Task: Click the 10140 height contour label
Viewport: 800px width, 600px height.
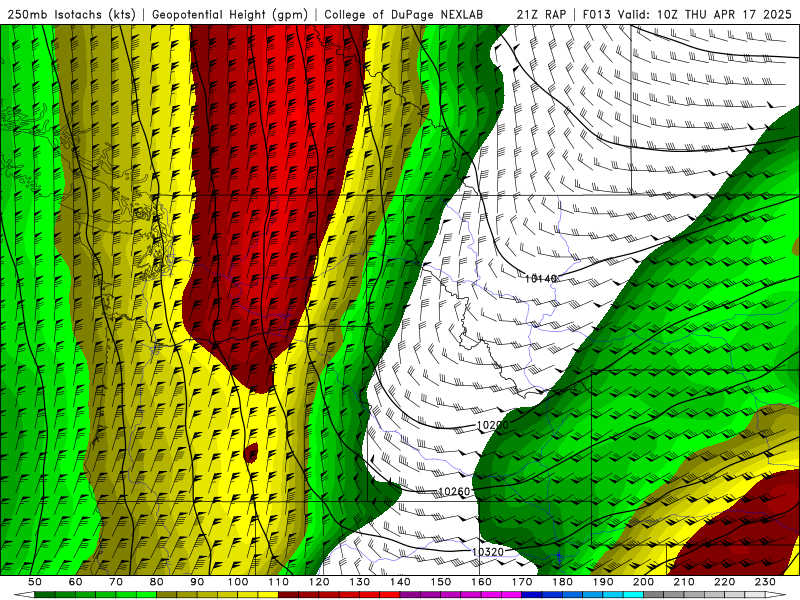Action: (x=541, y=279)
